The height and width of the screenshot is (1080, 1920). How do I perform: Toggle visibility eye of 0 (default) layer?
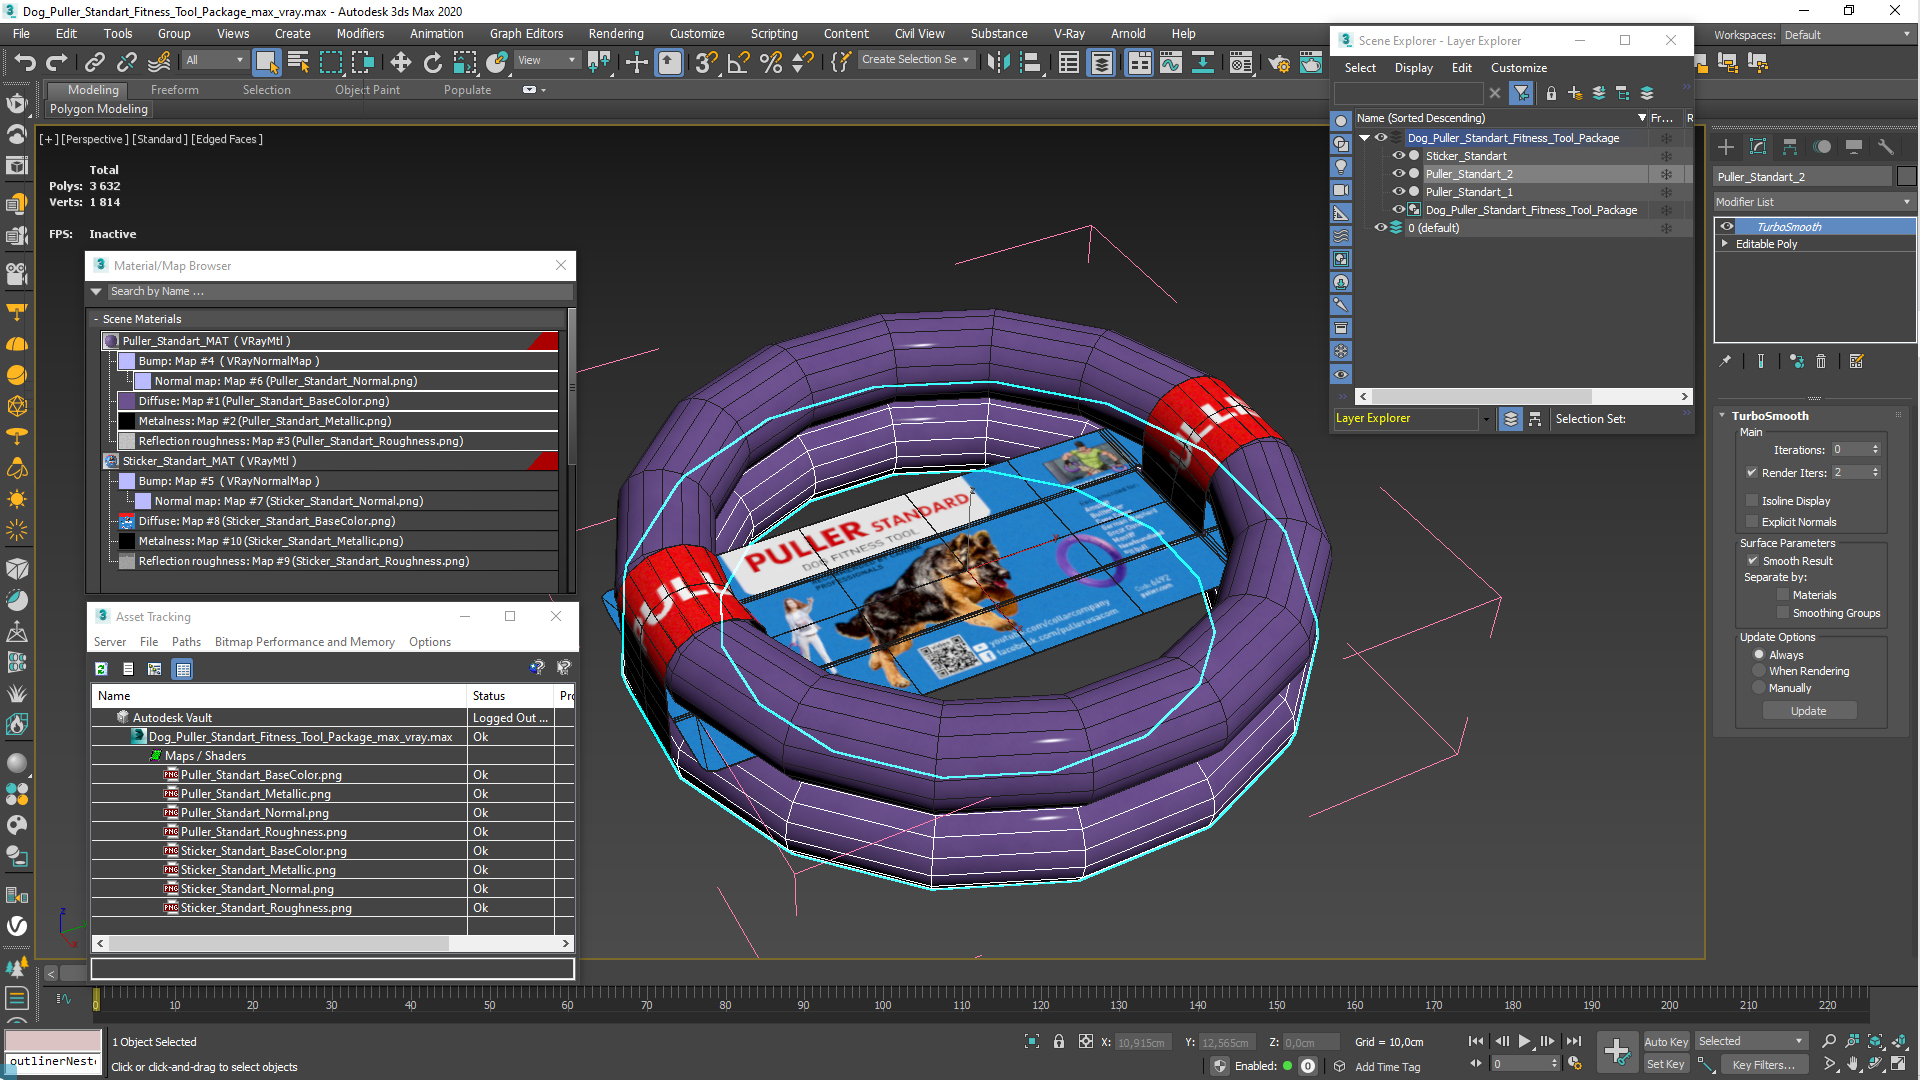[1381, 228]
